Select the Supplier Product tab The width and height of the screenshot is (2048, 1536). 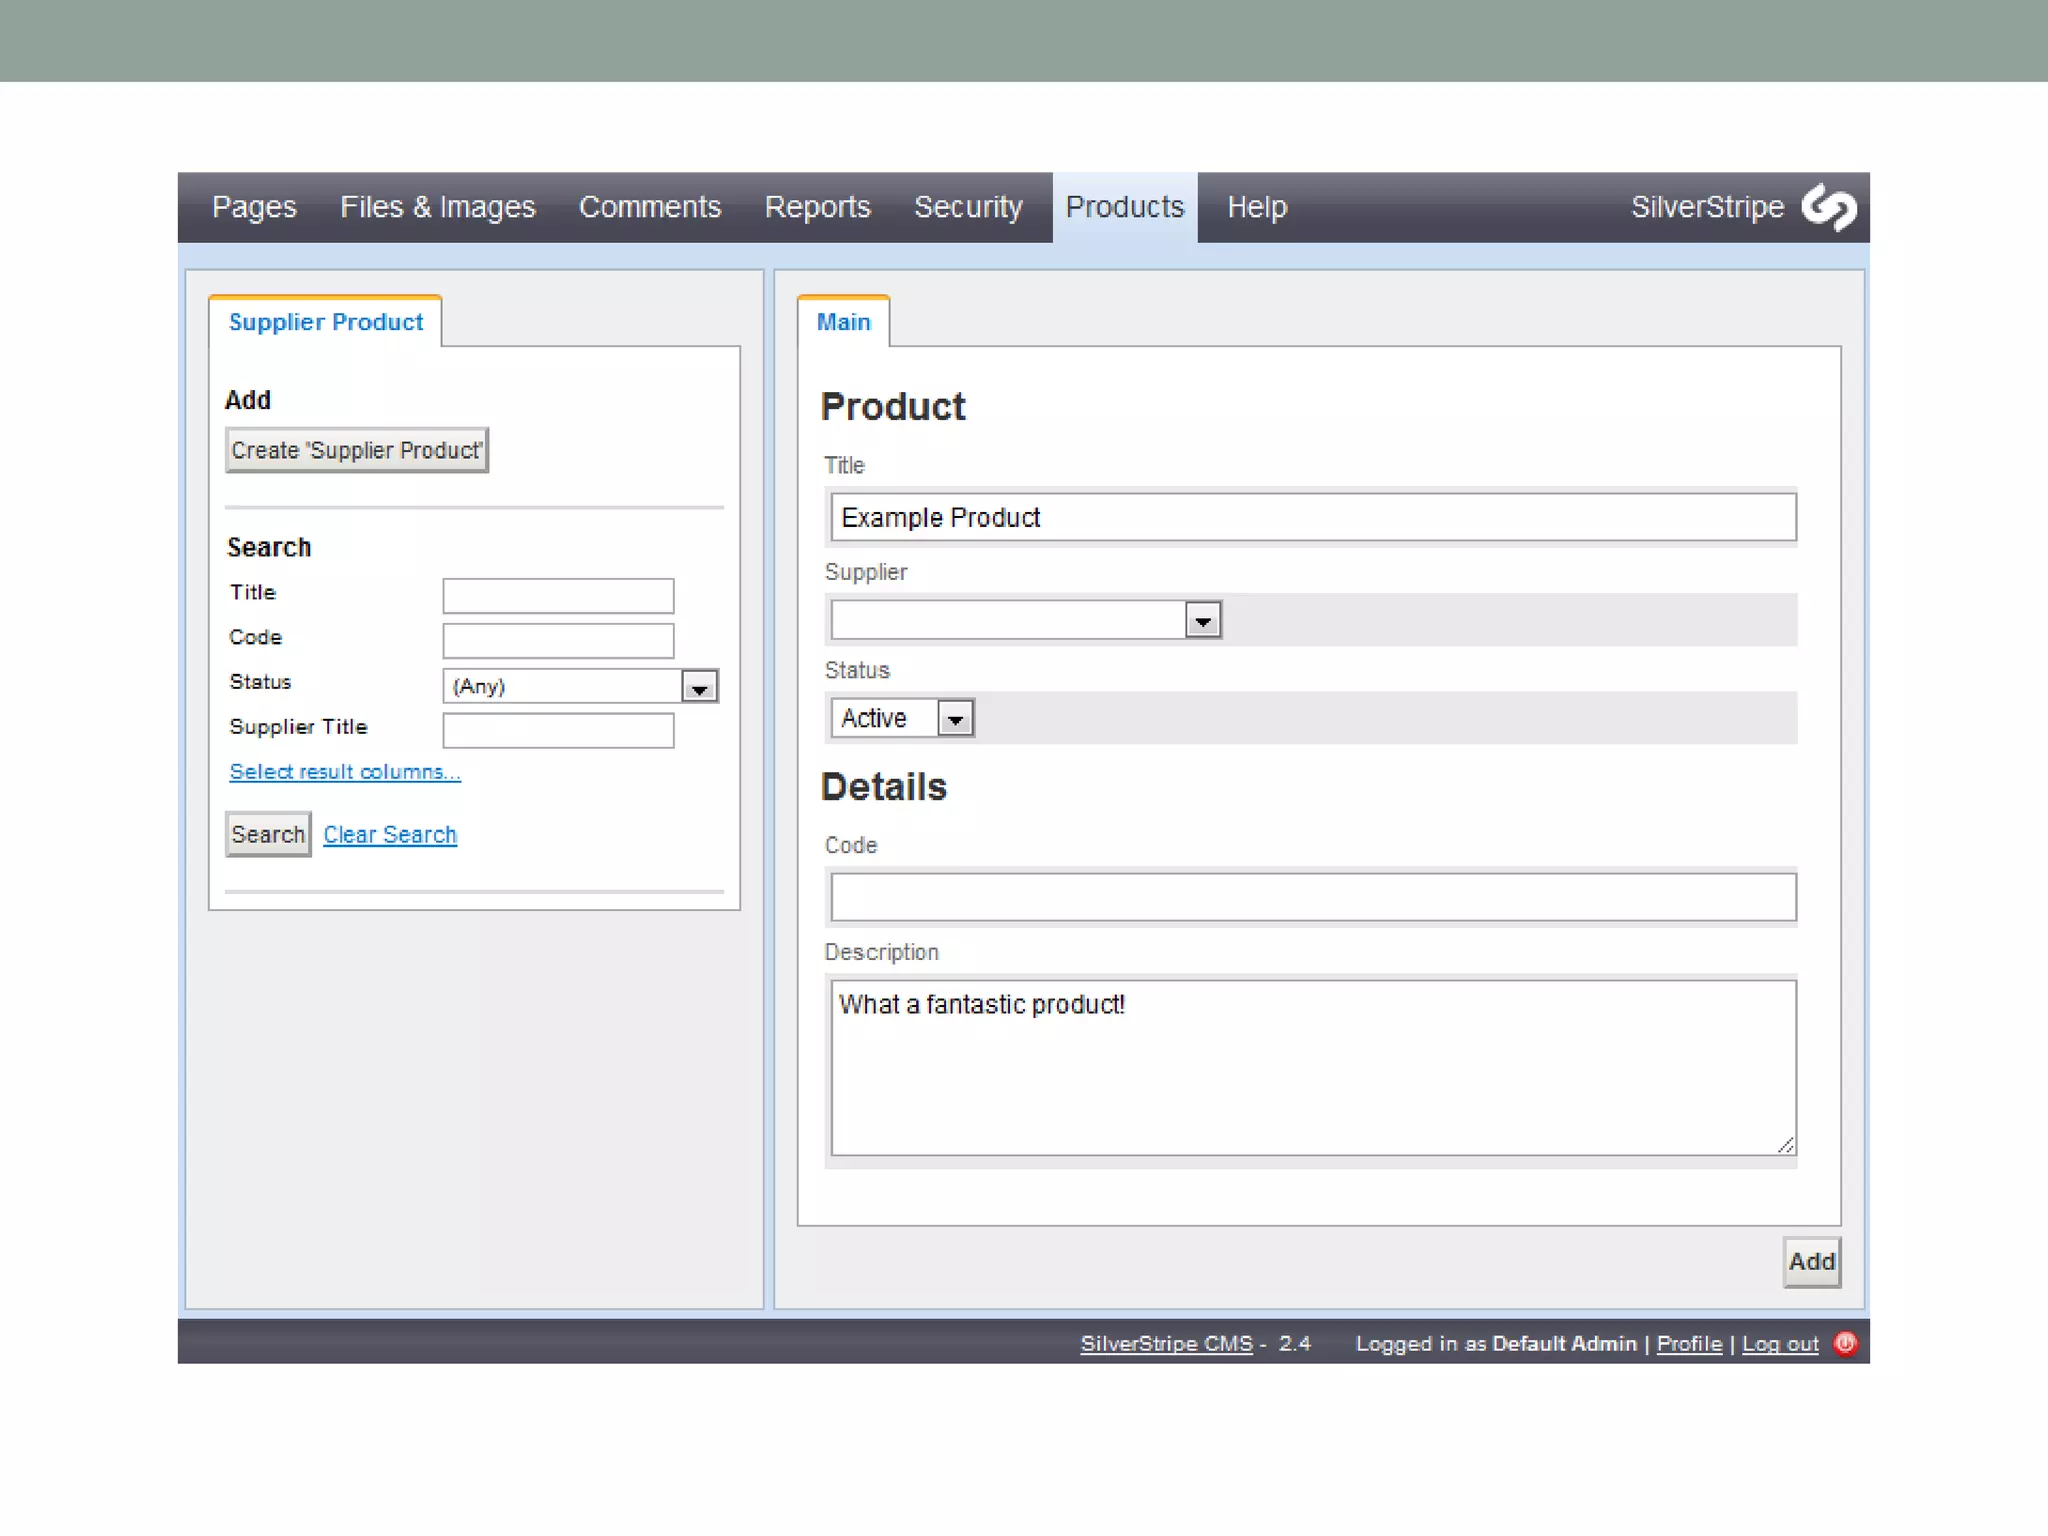325,322
